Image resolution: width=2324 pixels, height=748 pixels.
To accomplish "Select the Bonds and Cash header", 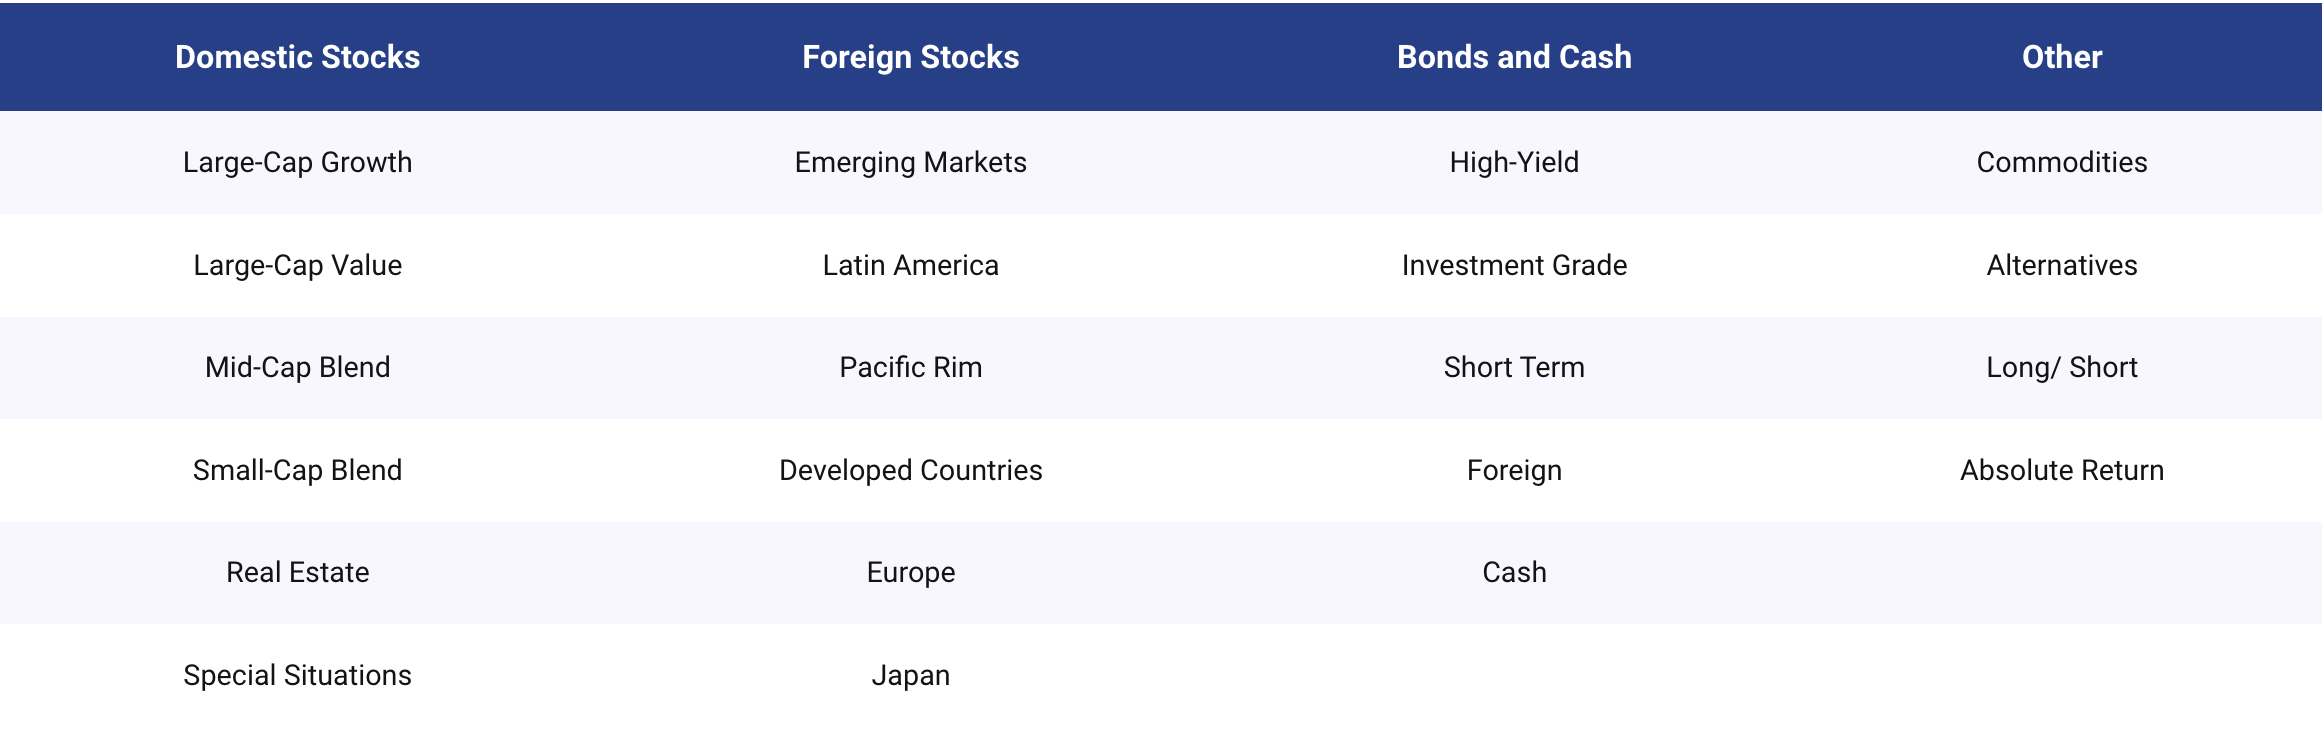I will pos(1514,57).
